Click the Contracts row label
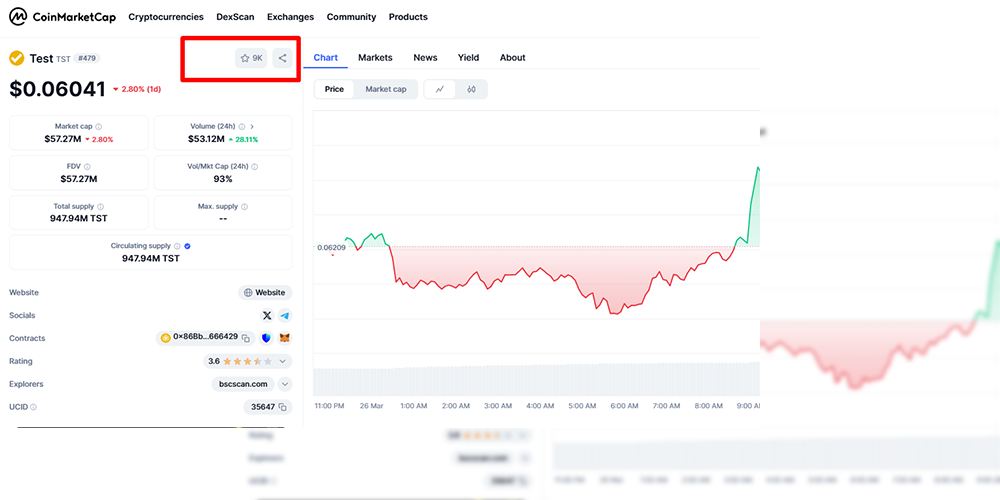This screenshot has height=500, width=1000. coord(27,339)
